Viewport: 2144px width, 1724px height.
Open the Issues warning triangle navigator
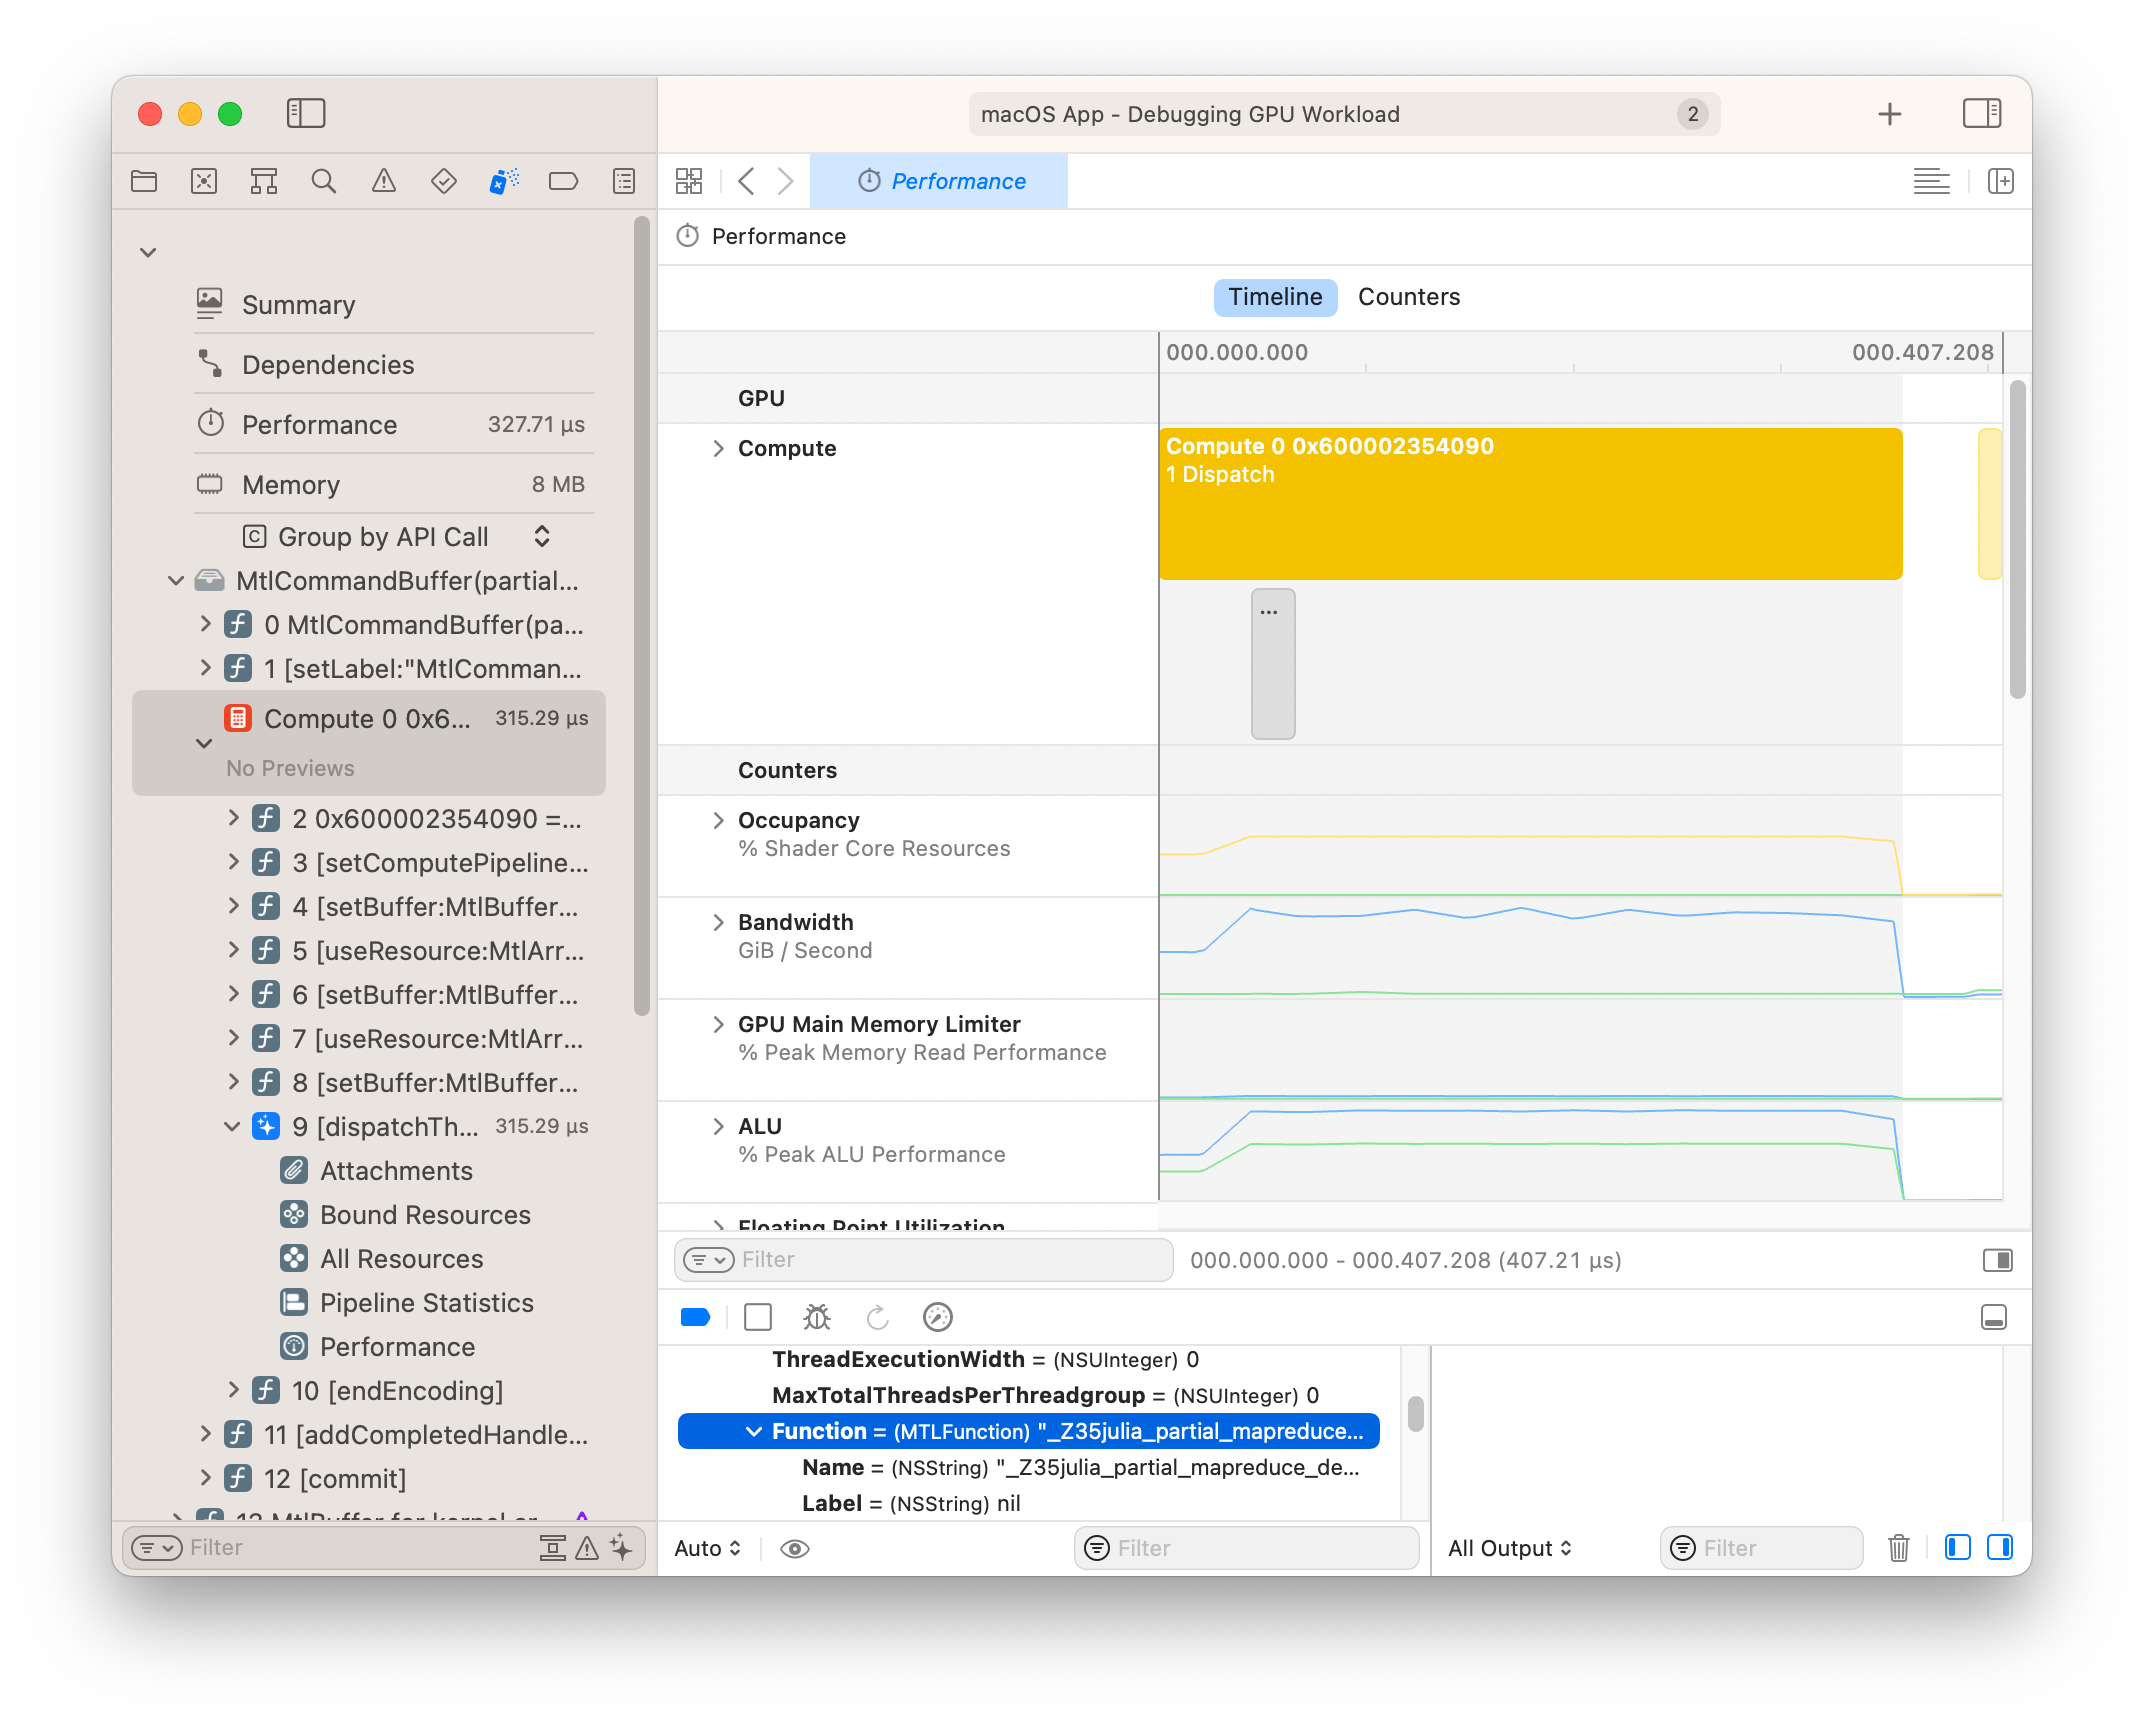383,182
